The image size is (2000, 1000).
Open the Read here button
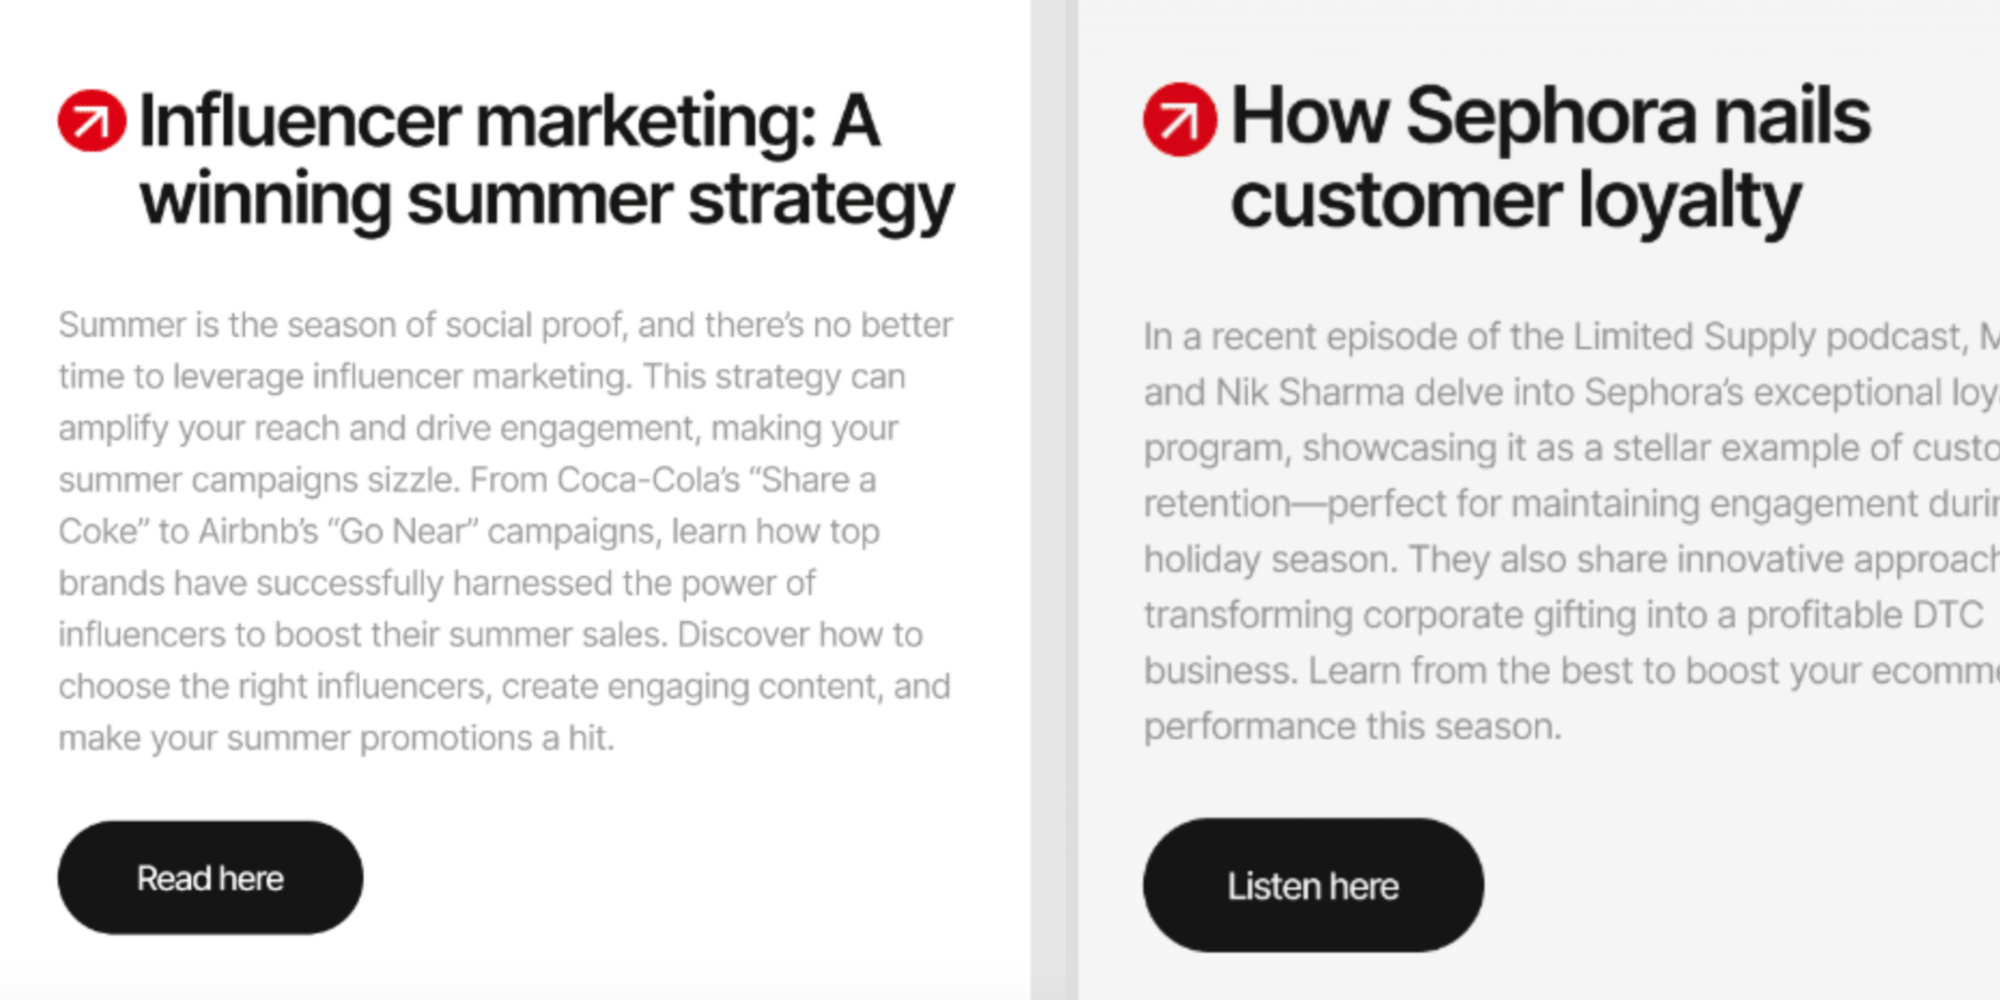[210, 878]
